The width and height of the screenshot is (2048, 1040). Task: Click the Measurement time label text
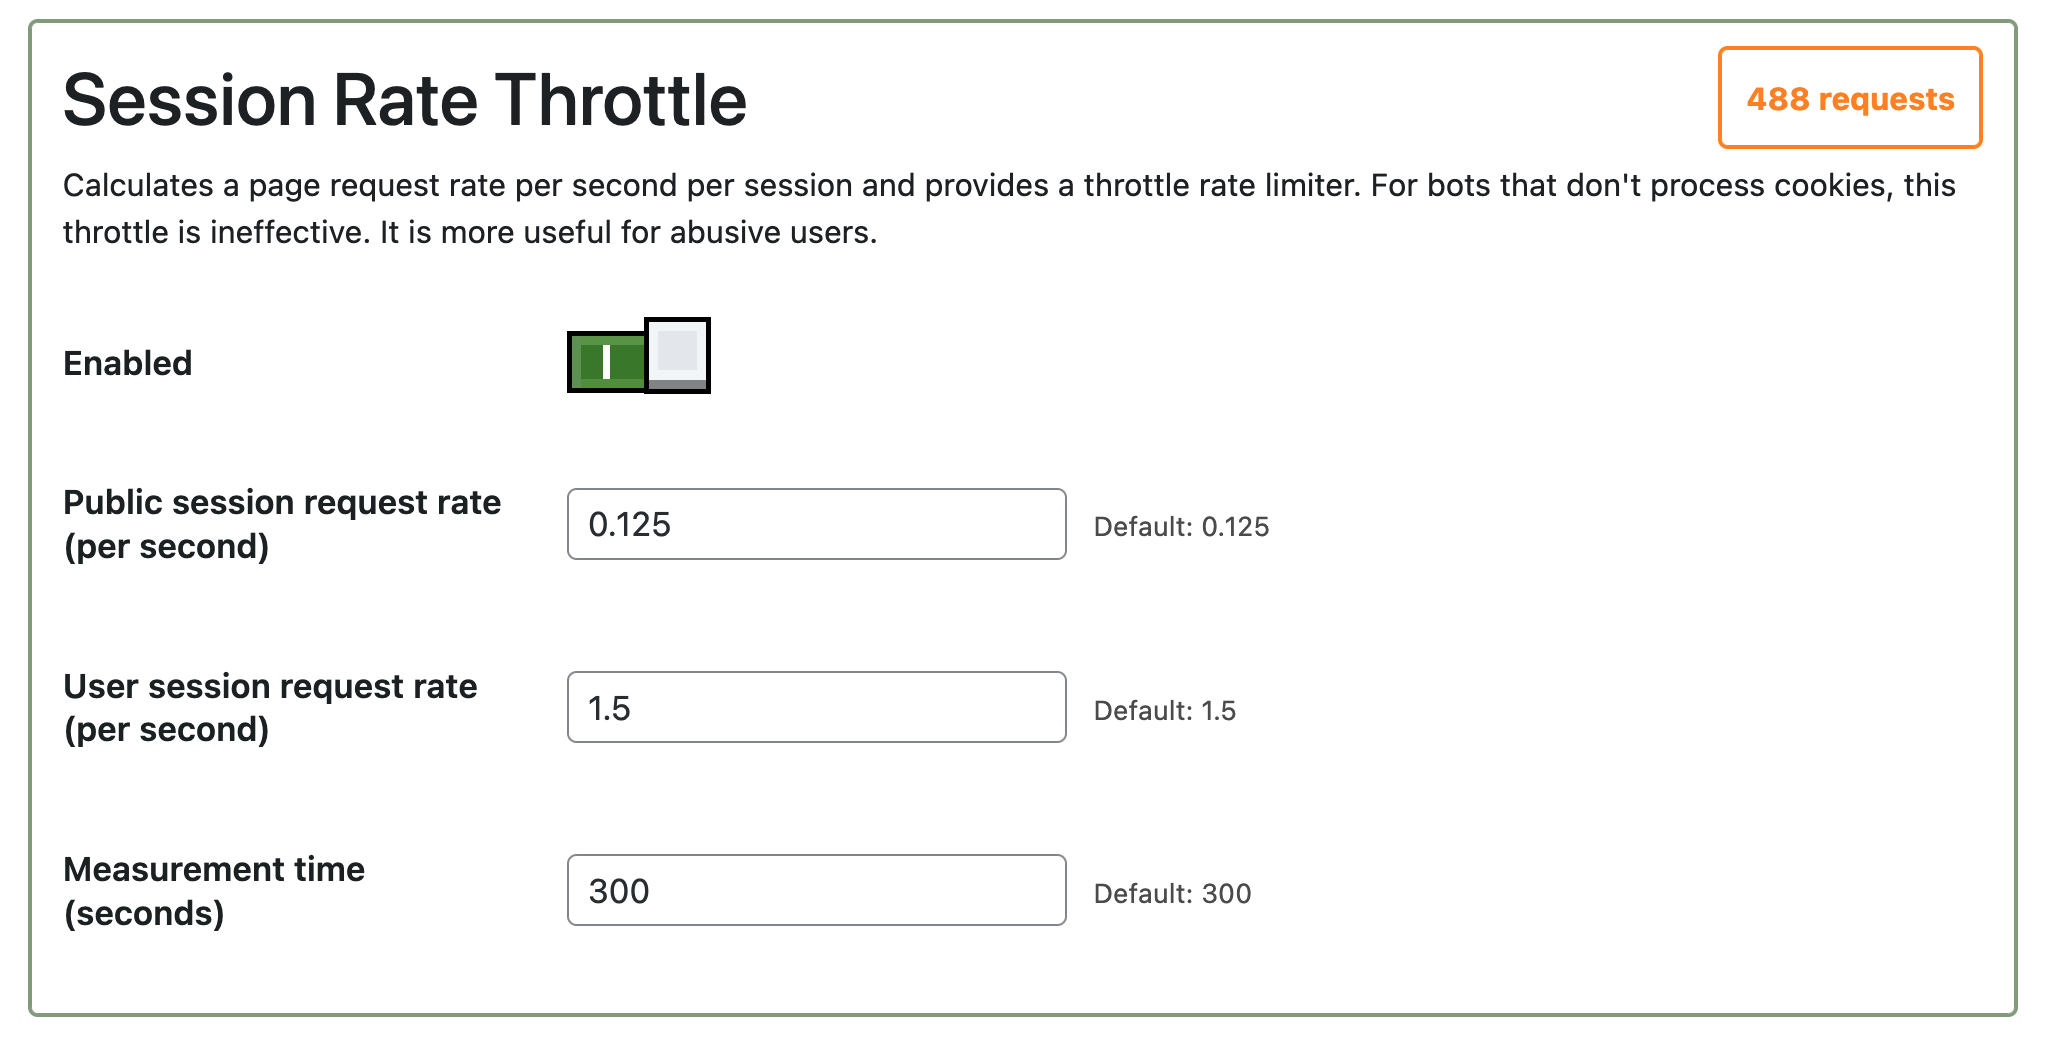[213, 869]
